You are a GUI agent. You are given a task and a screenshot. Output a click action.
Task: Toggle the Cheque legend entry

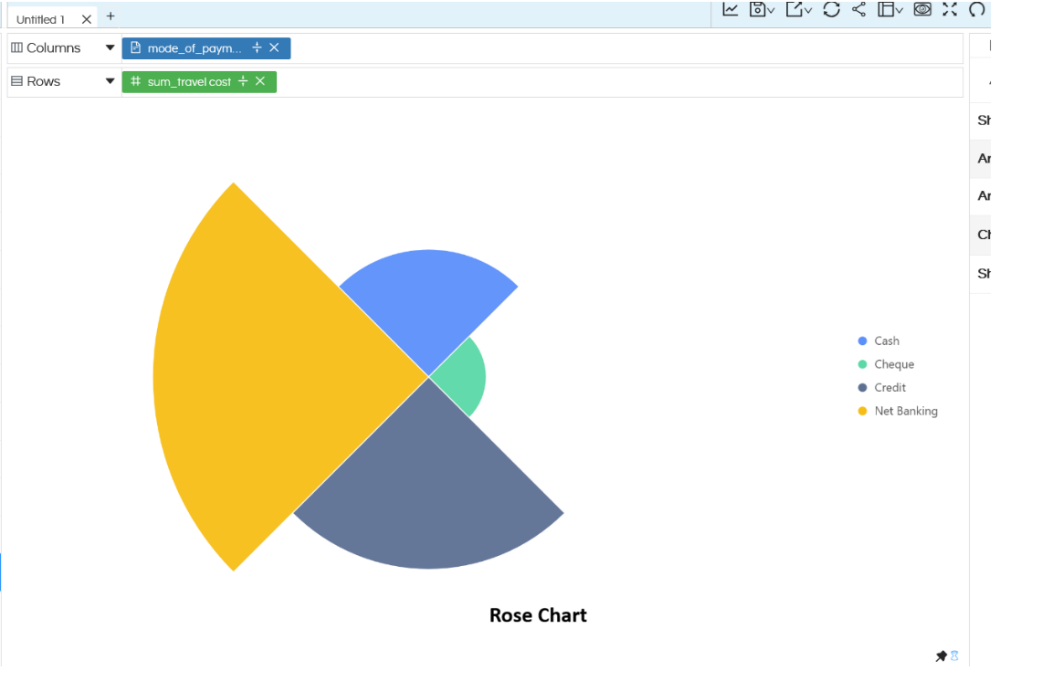(x=891, y=364)
